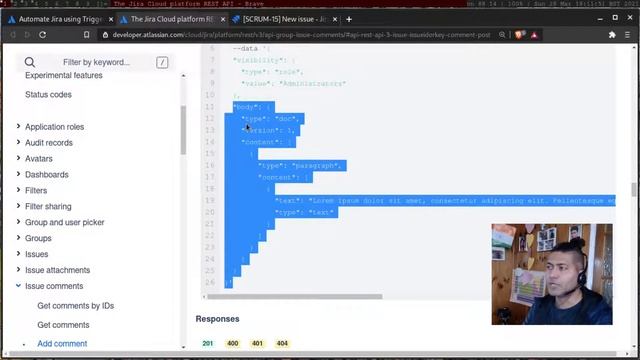The image size is (640, 360).
Task: Close the Jira Cloud platform REST tab
Action: (222, 19)
